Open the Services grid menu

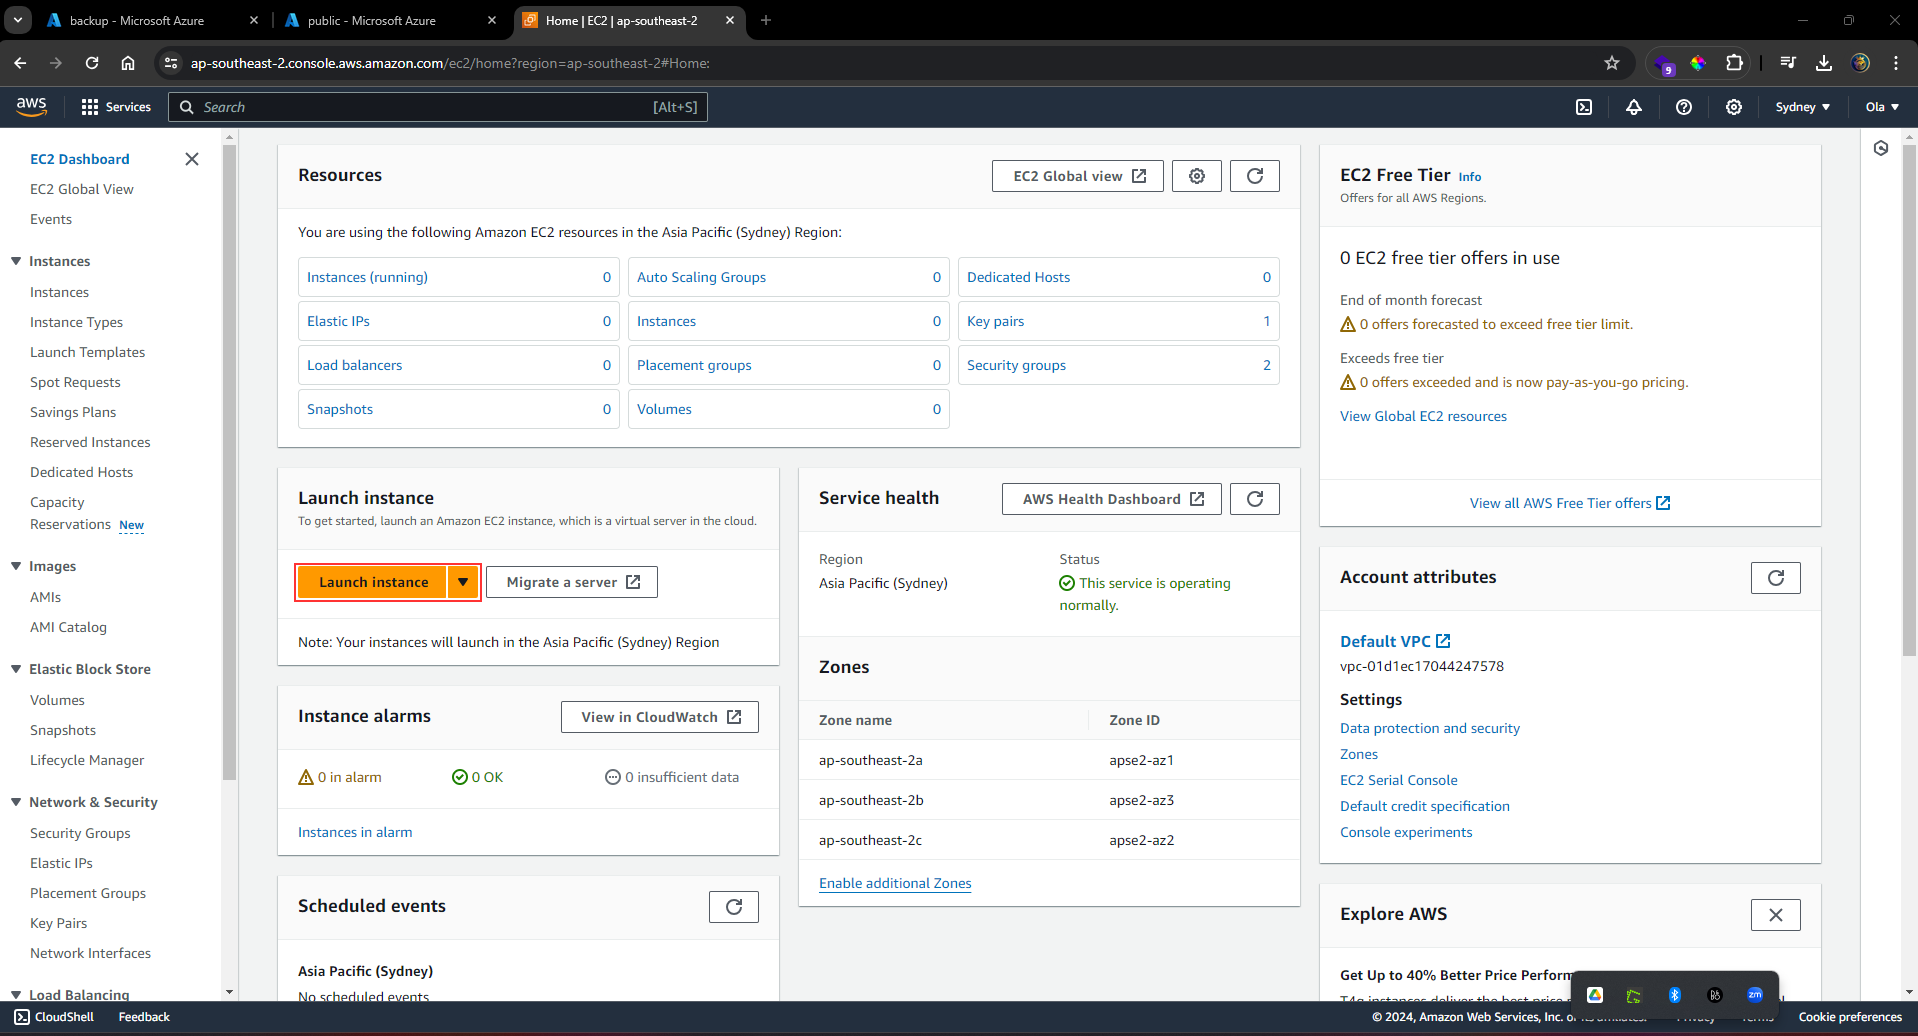[x=89, y=106]
